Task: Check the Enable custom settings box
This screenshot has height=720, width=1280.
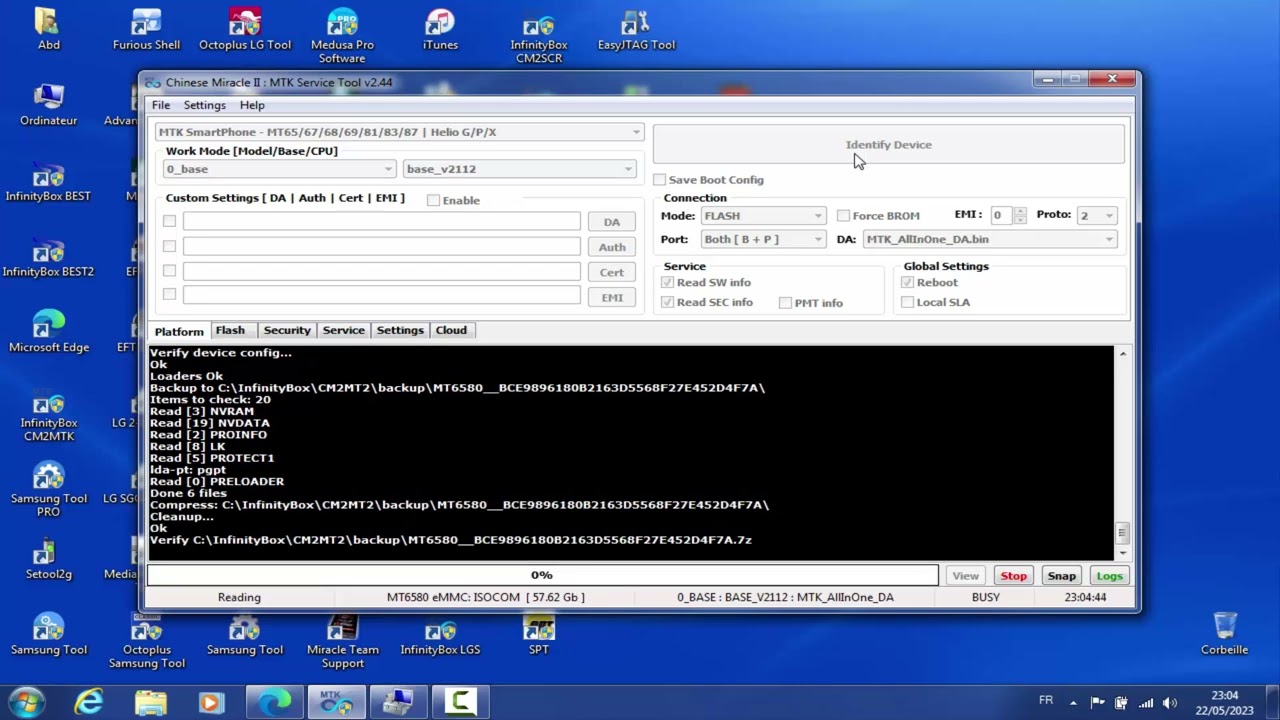Action: (x=433, y=200)
